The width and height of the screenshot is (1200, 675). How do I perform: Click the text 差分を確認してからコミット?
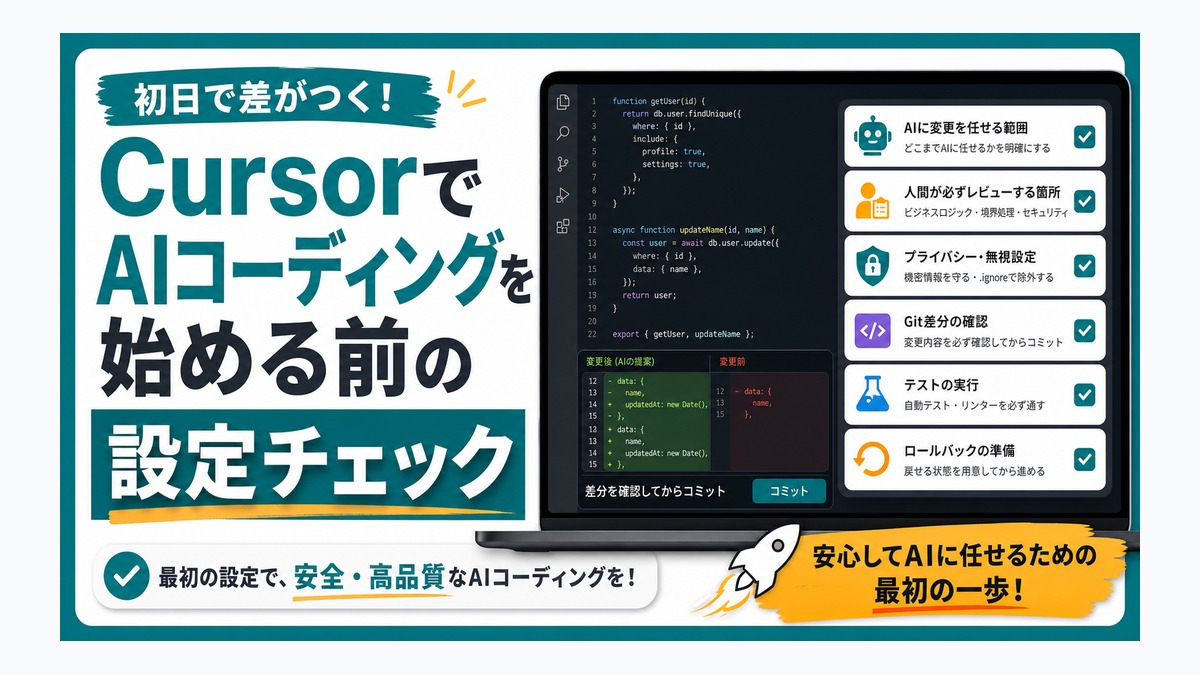point(655,491)
